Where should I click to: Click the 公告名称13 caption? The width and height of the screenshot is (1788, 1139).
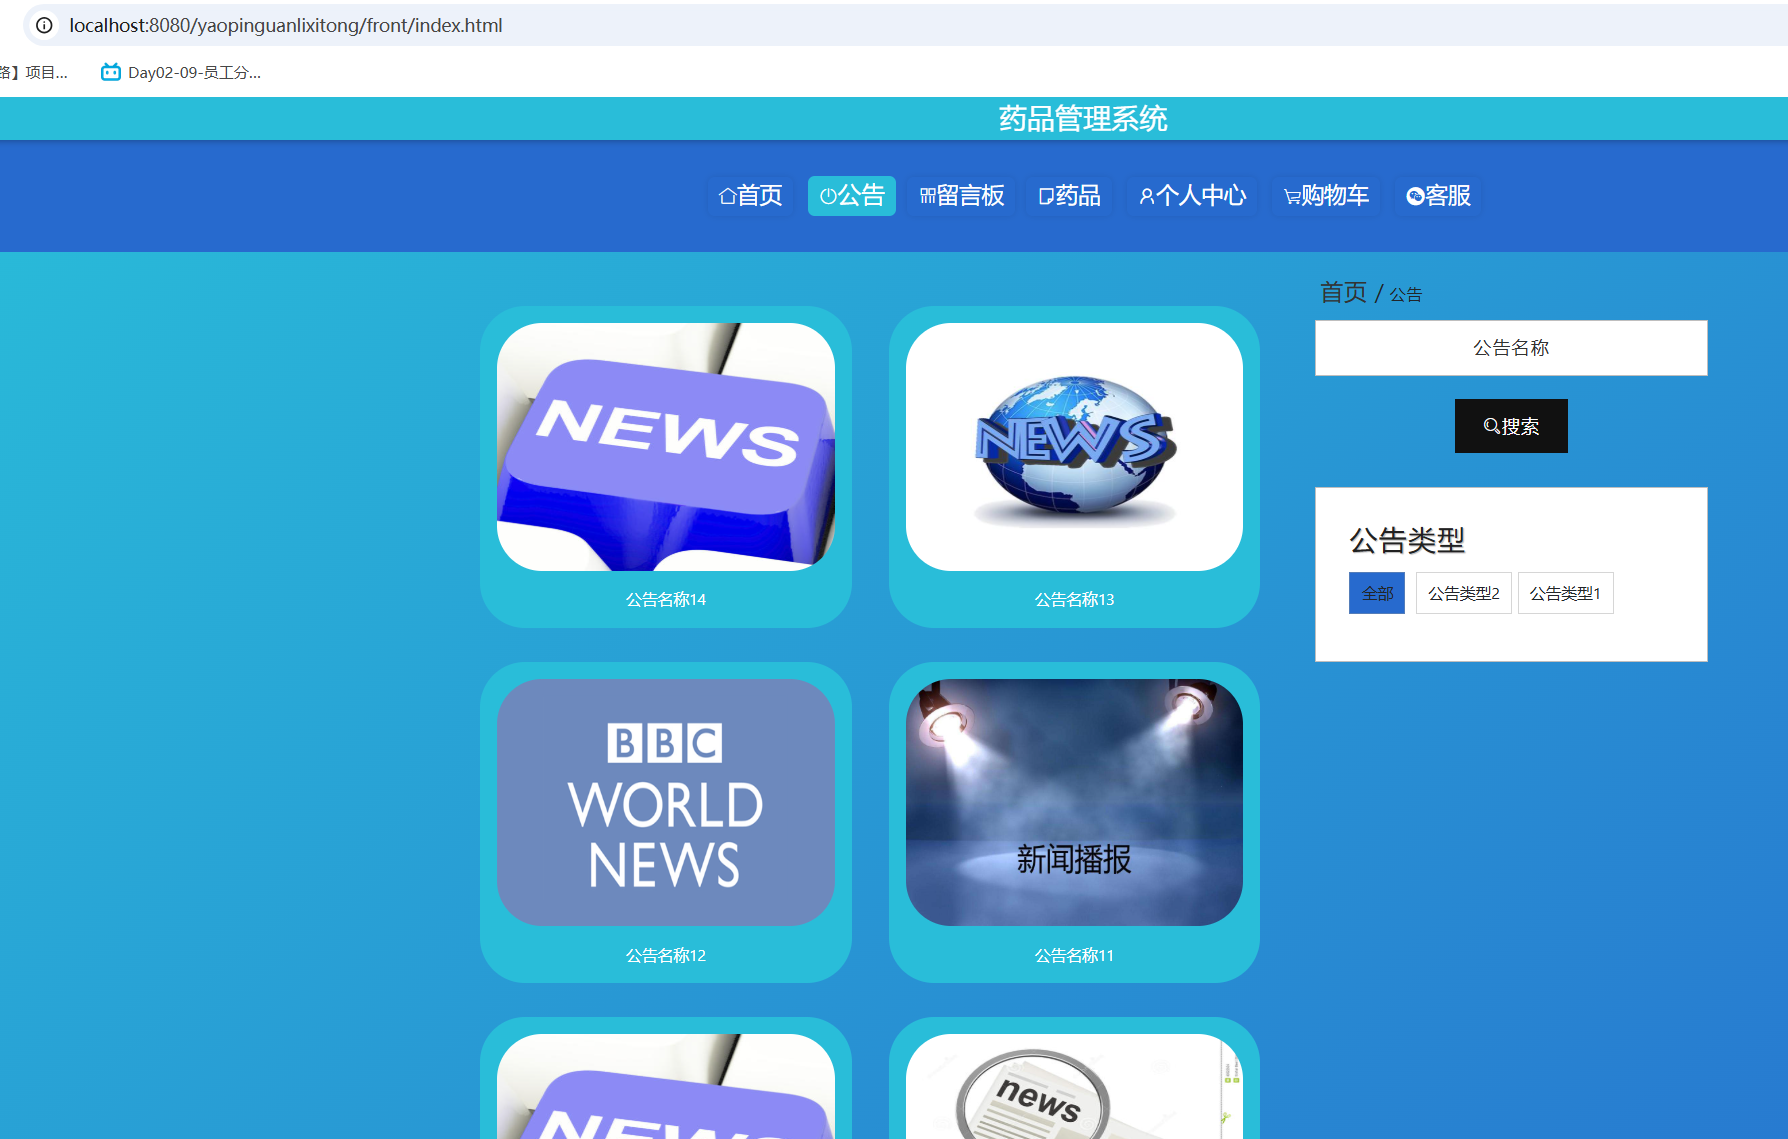tap(1074, 600)
